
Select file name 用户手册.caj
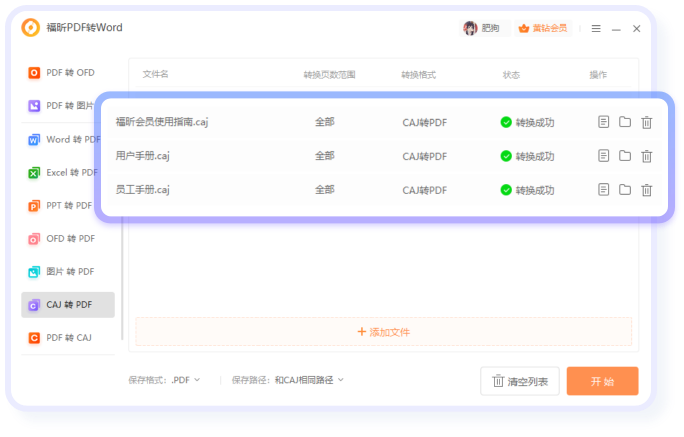click(143, 156)
